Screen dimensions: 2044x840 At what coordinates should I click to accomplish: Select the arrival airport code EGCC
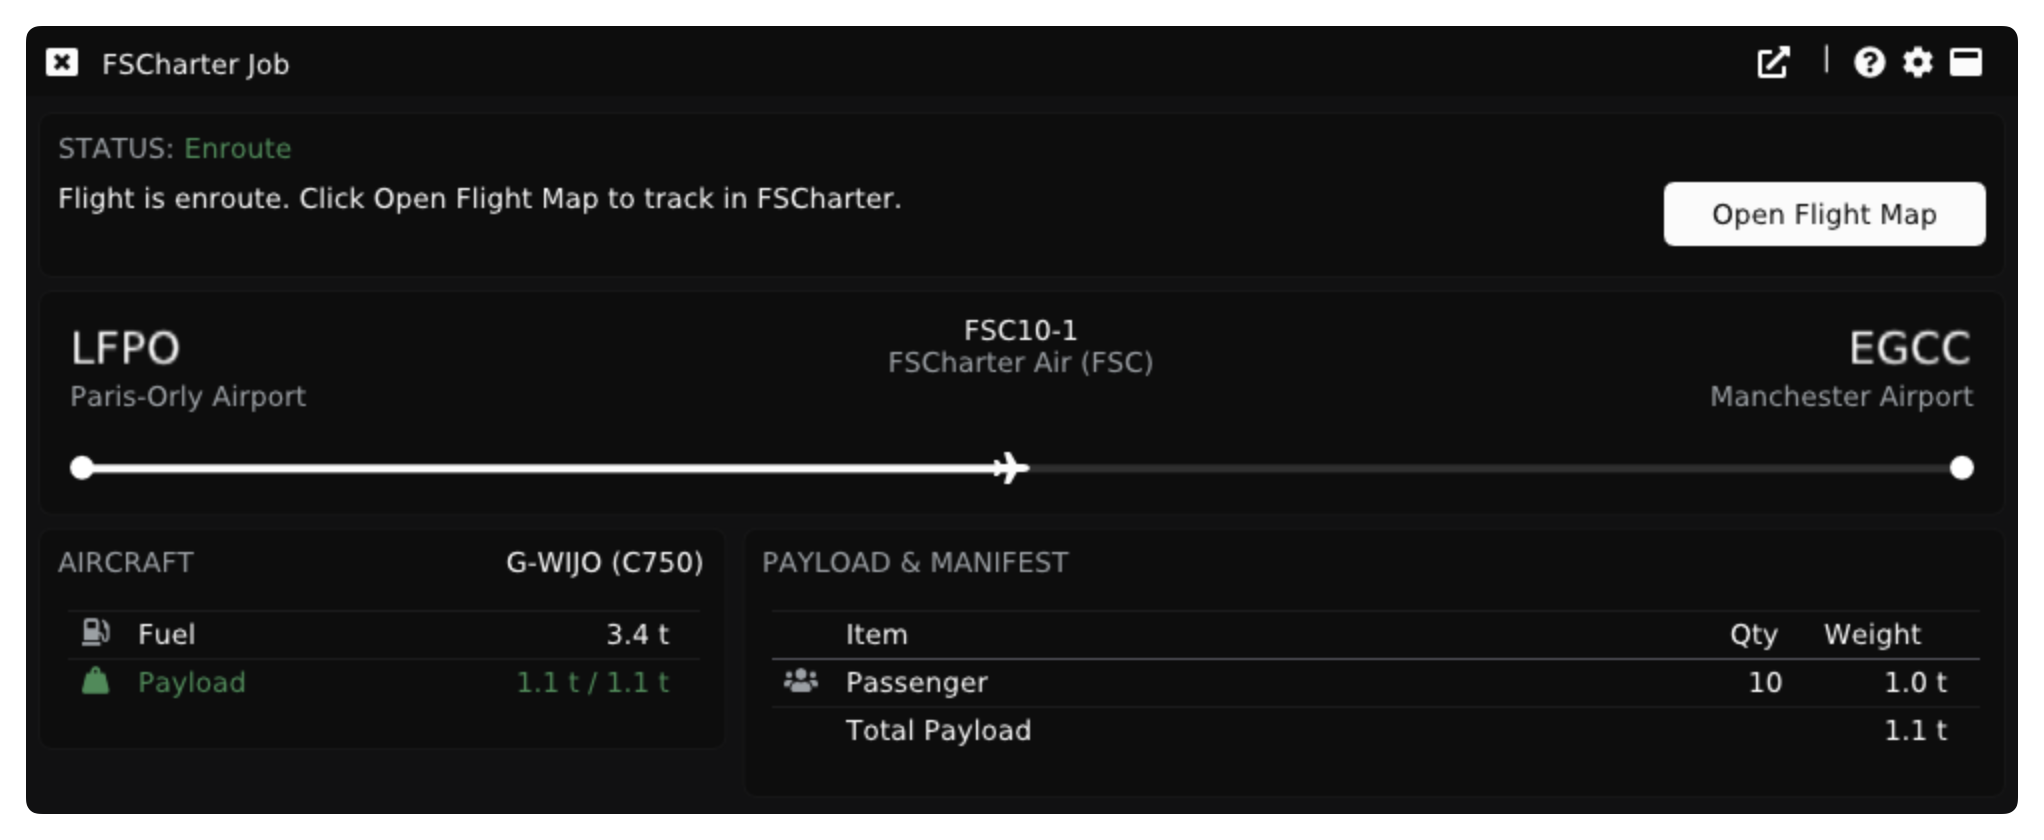coord(1909,346)
